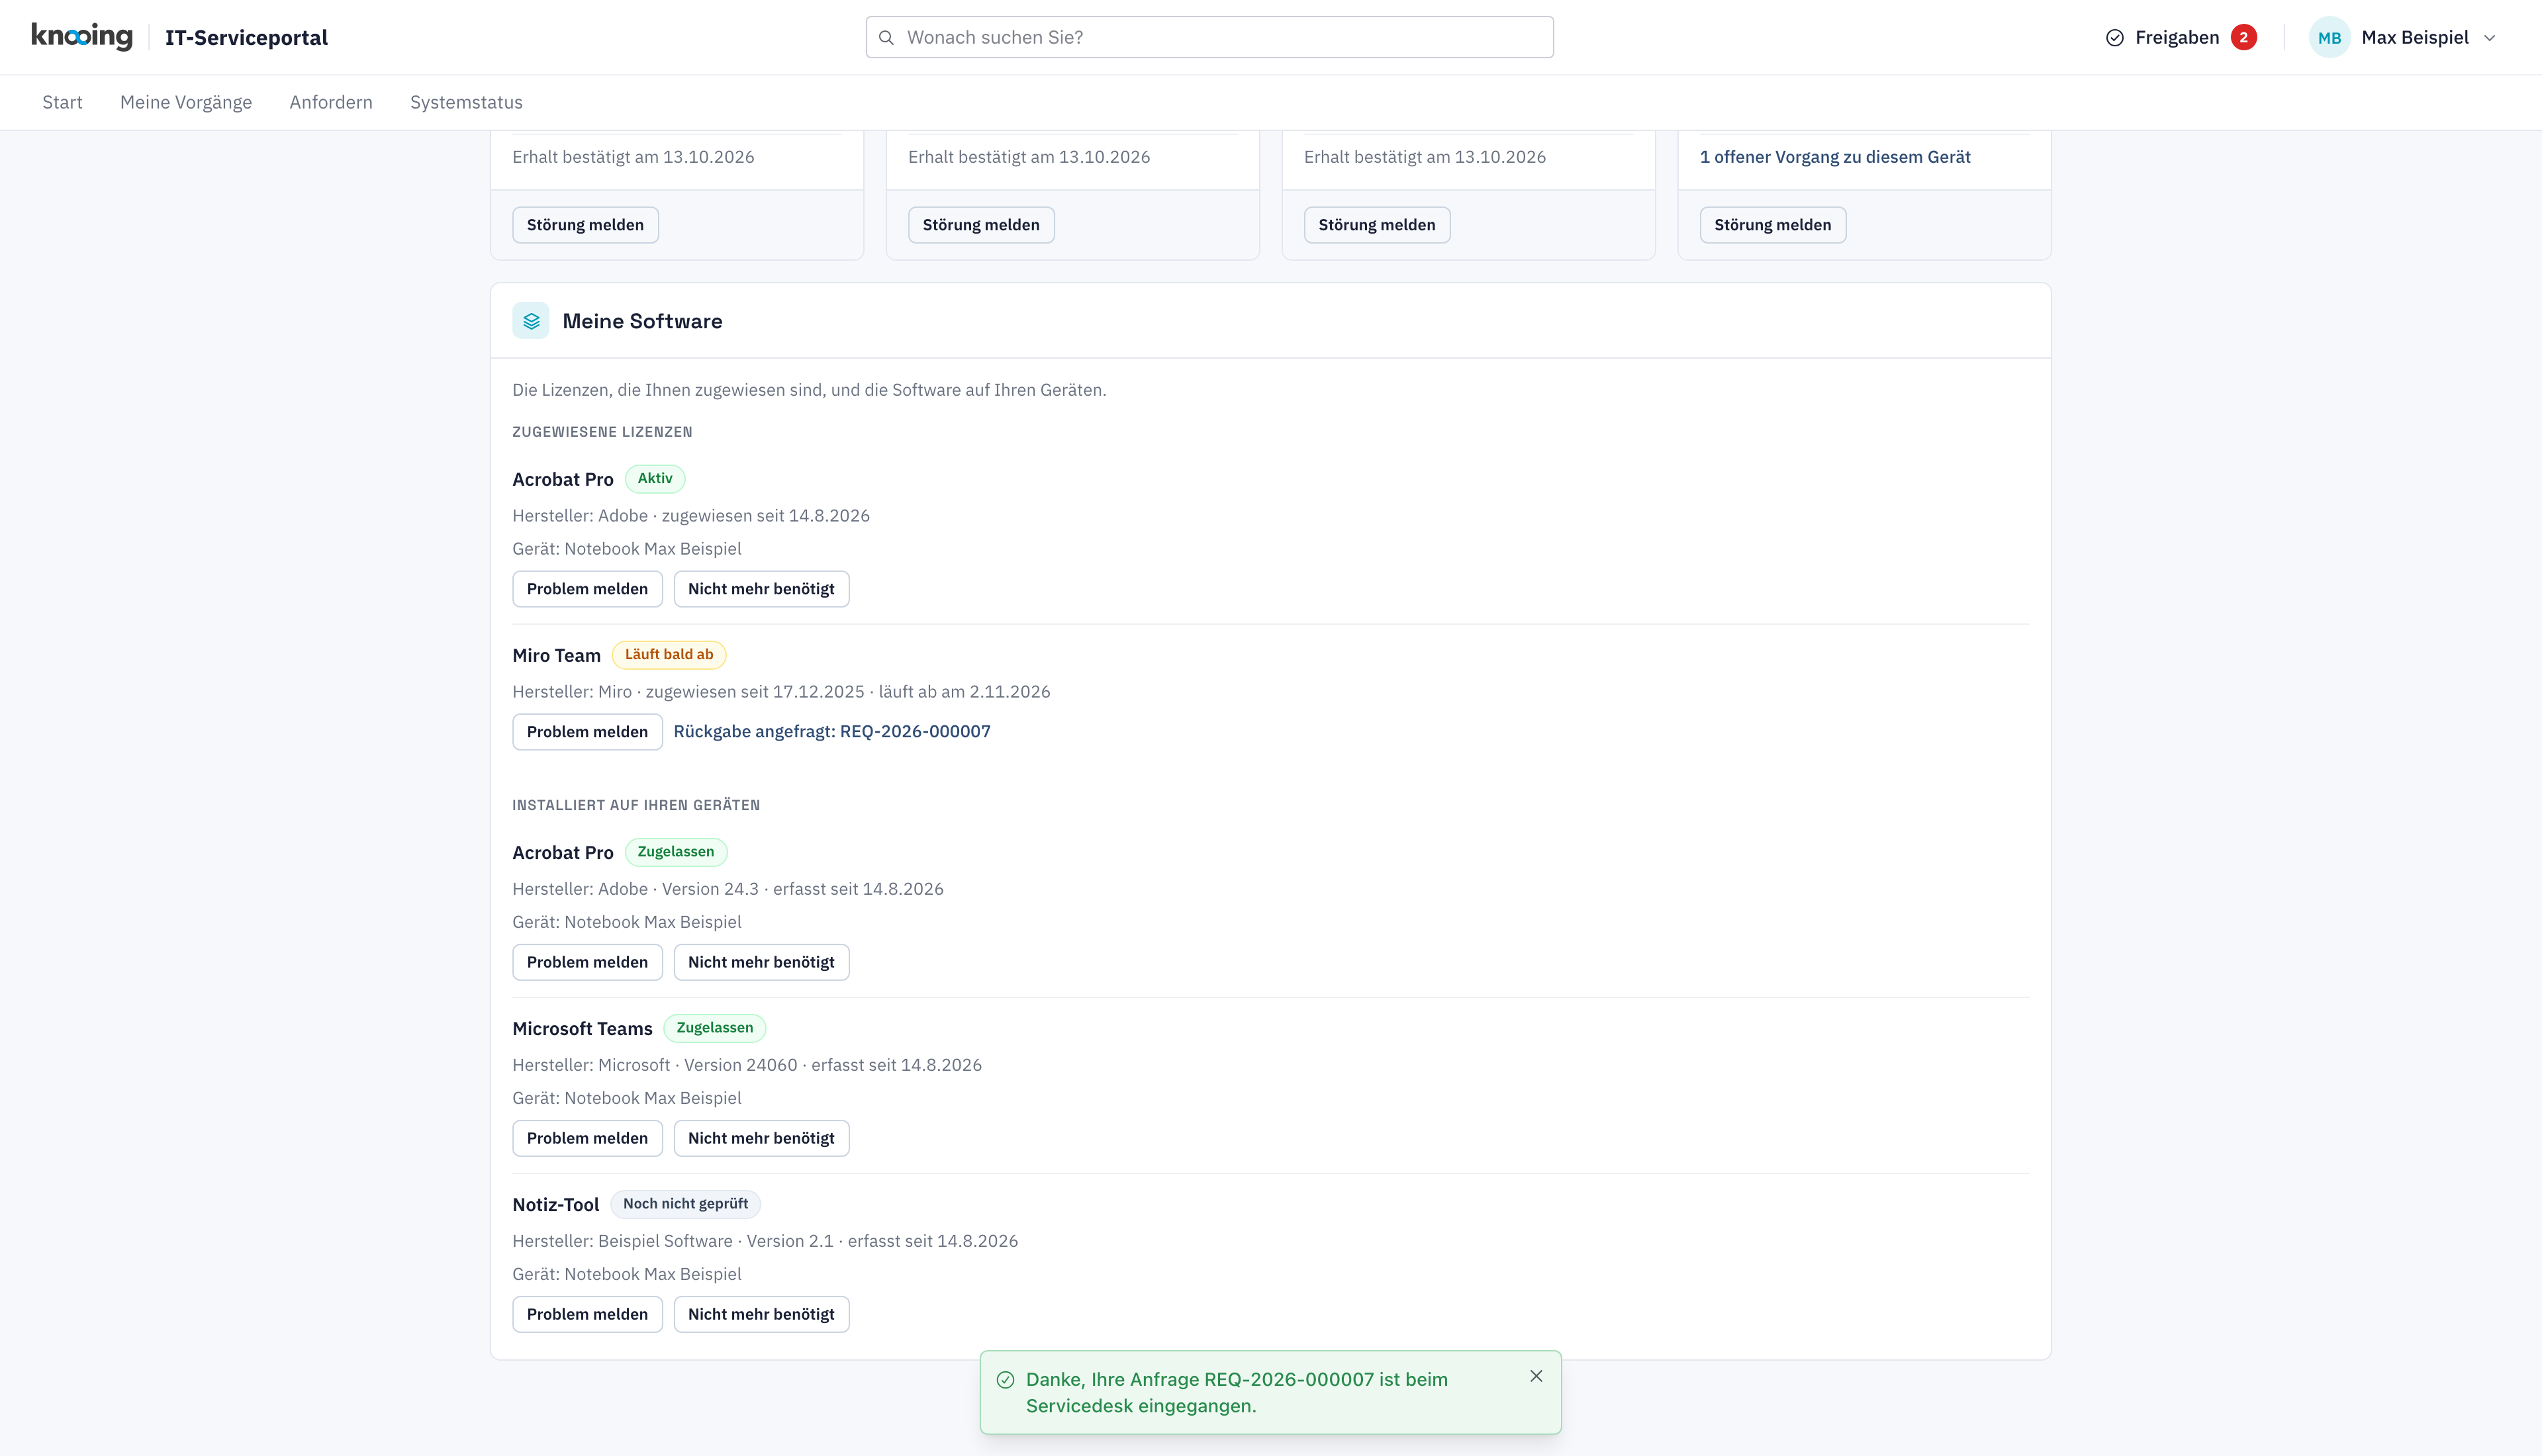
Task: Report a problem for Microsoft Teams
Action: (587, 1138)
